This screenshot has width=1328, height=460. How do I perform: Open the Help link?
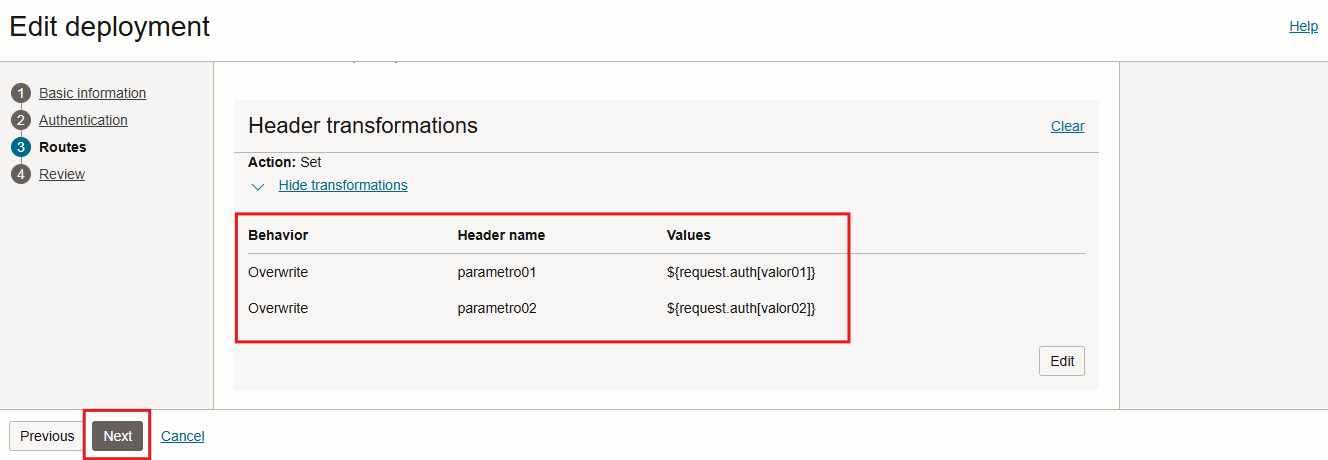coord(1303,26)
